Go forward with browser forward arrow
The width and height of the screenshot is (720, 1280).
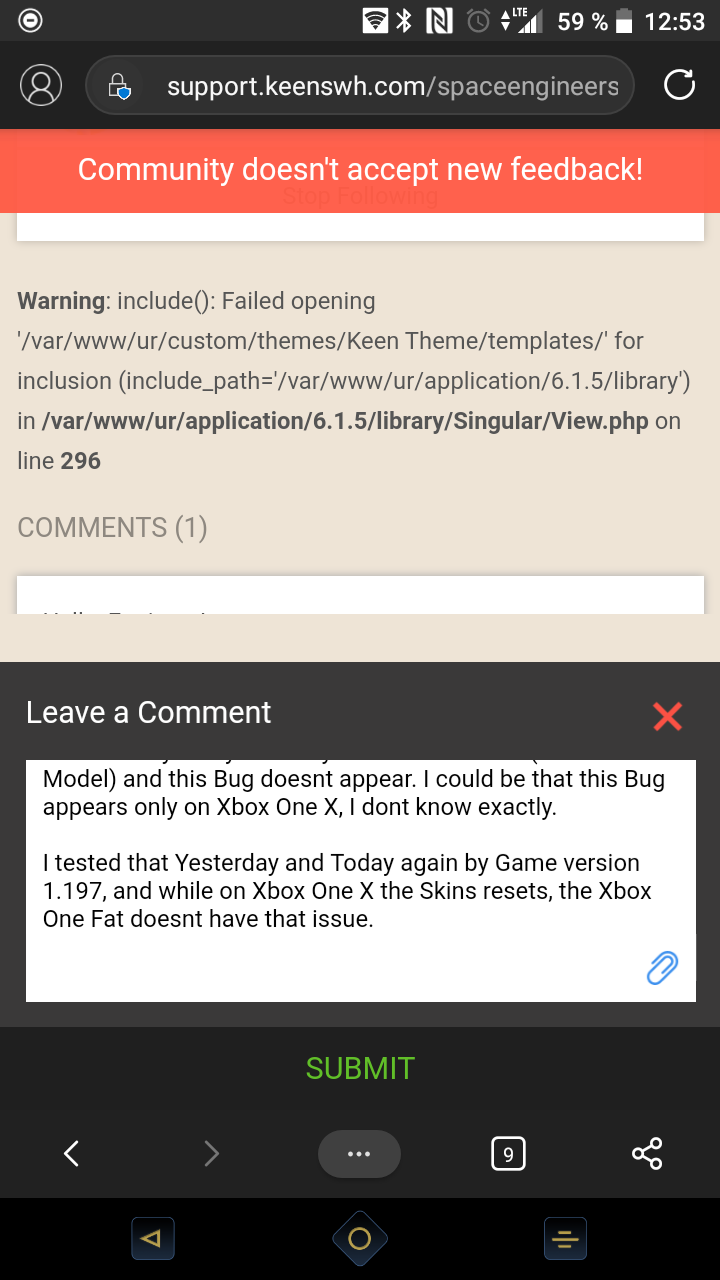pos(211,1154)
